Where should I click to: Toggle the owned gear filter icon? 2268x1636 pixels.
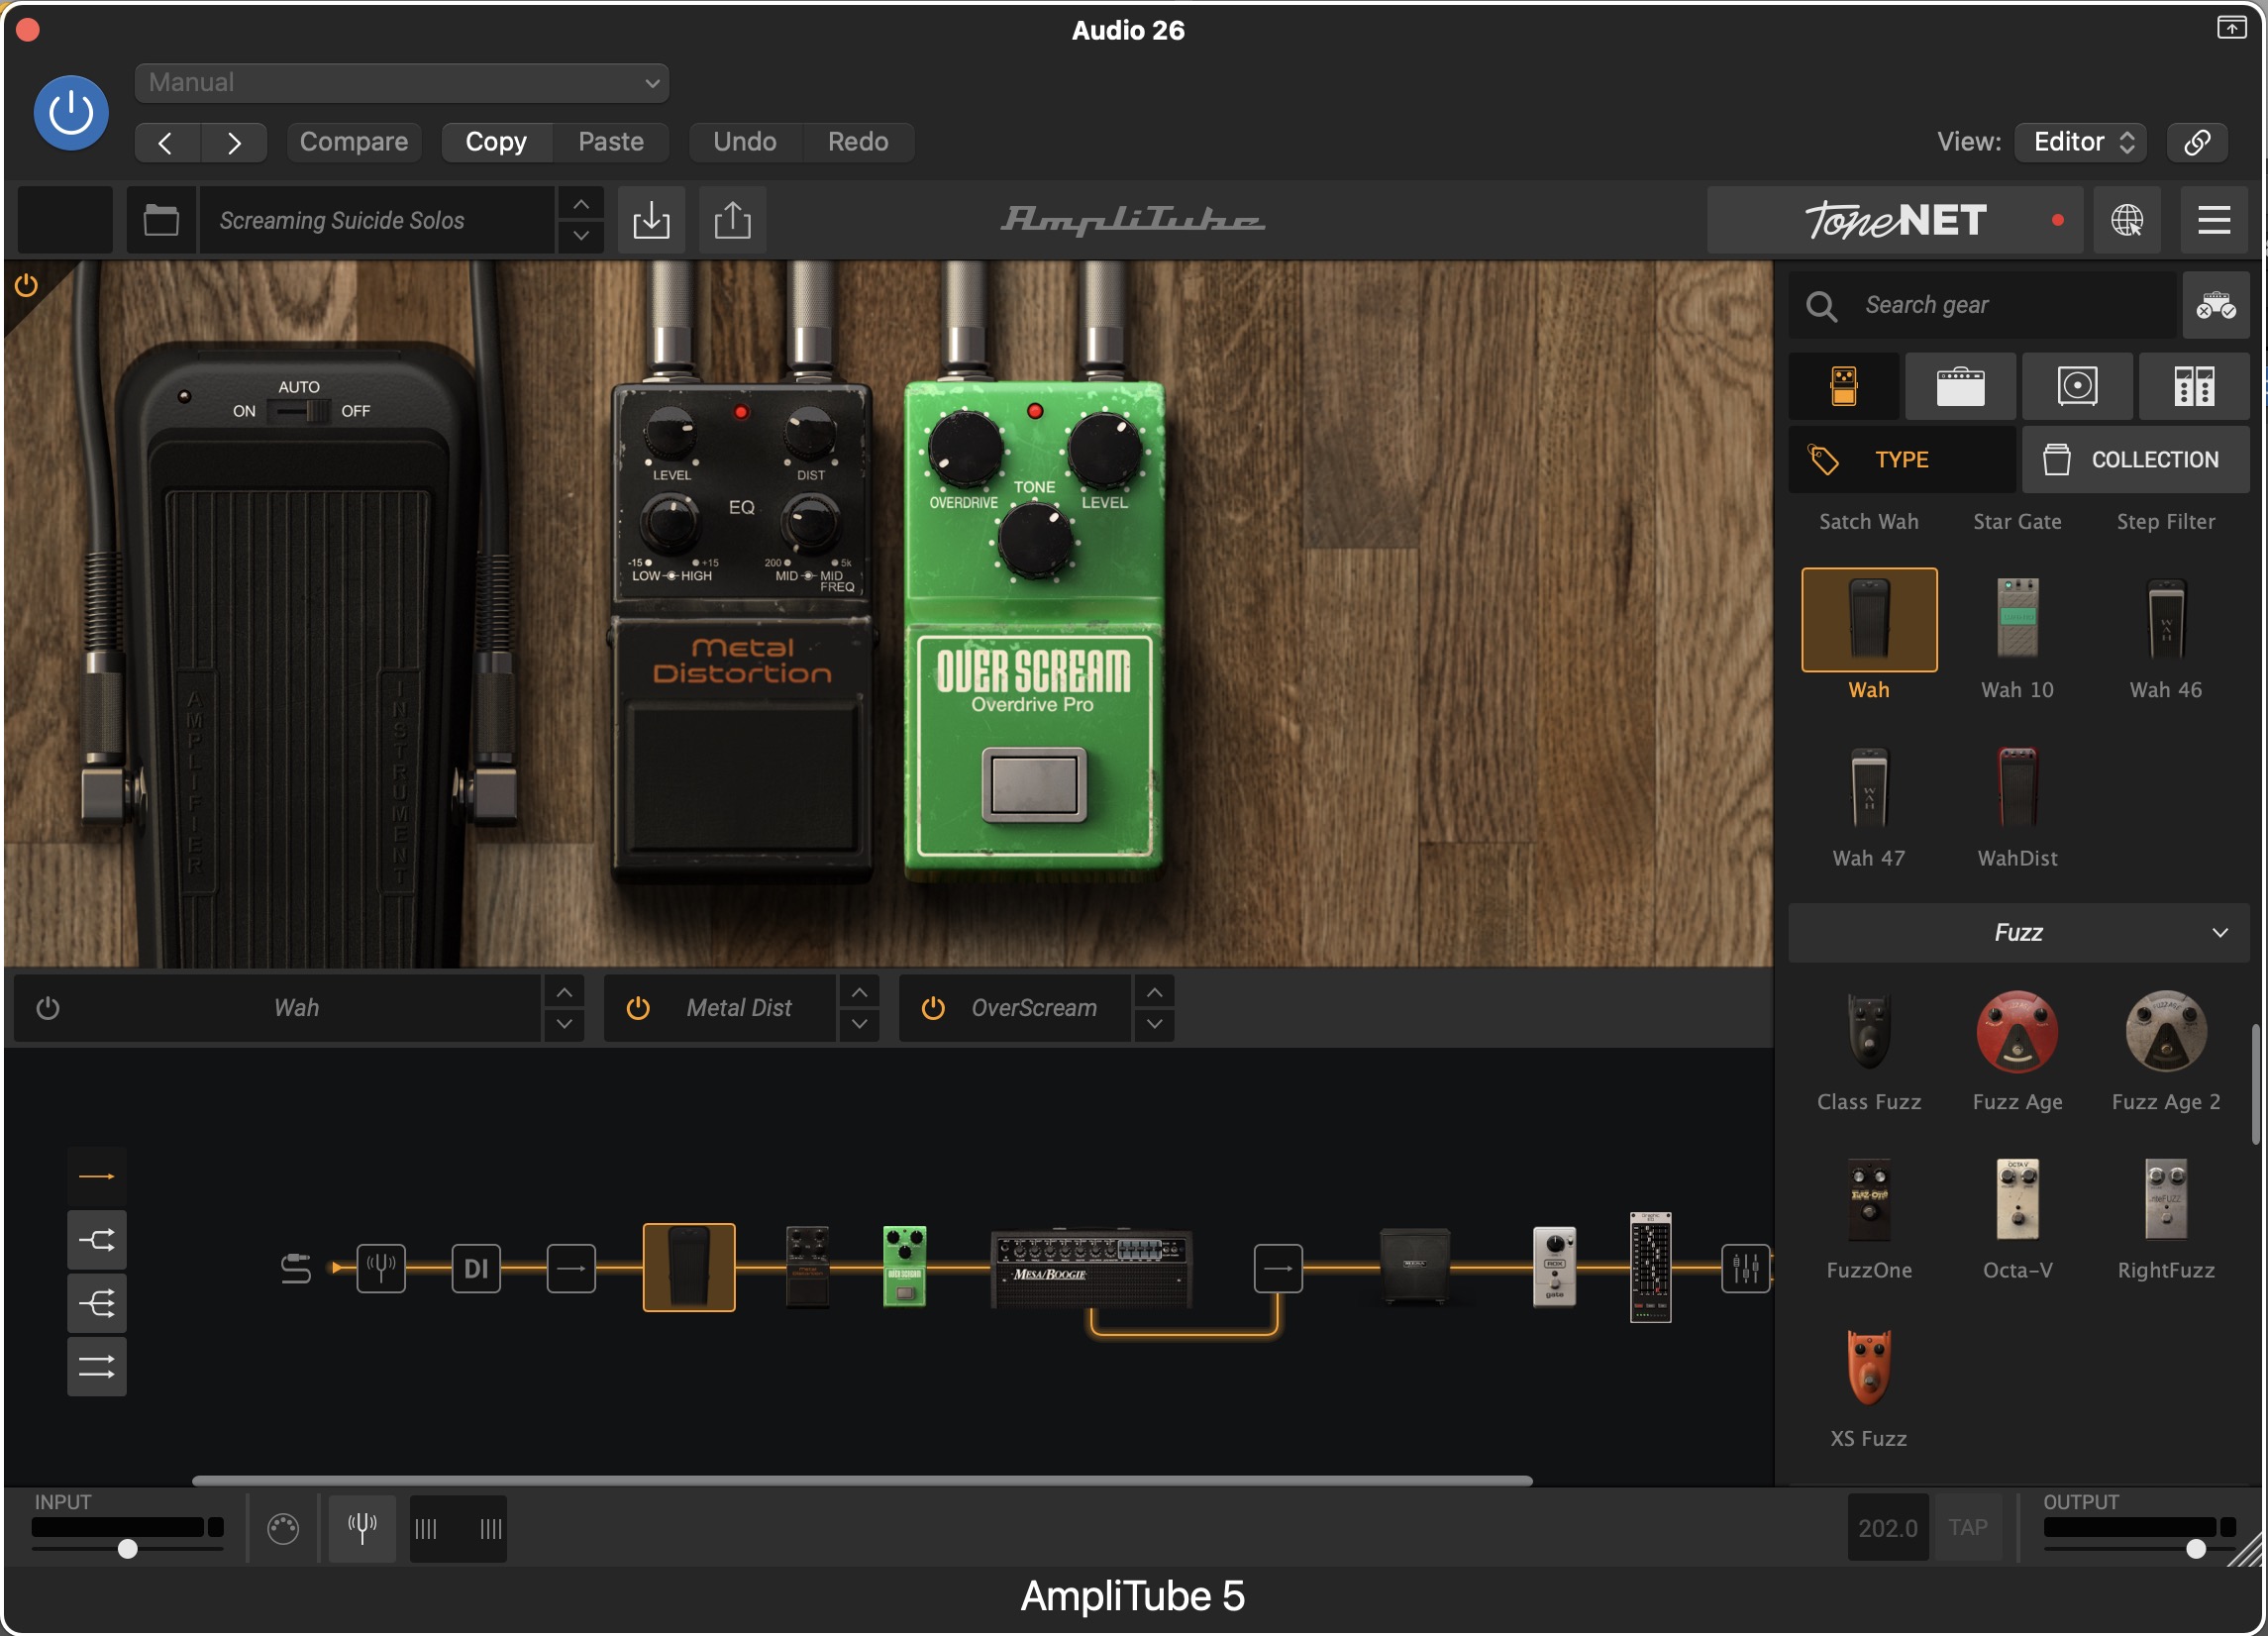click(x=2216, y=305)
